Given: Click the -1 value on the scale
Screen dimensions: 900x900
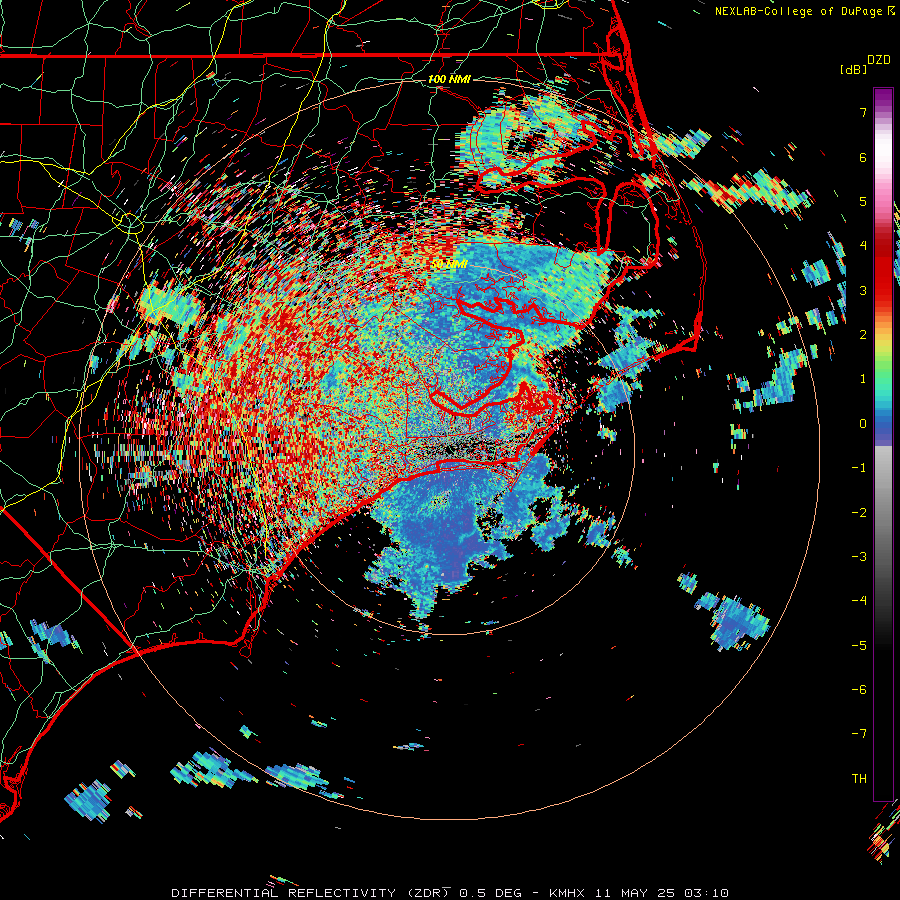Looking at the screenshot, I should click(x=859, y=468).
